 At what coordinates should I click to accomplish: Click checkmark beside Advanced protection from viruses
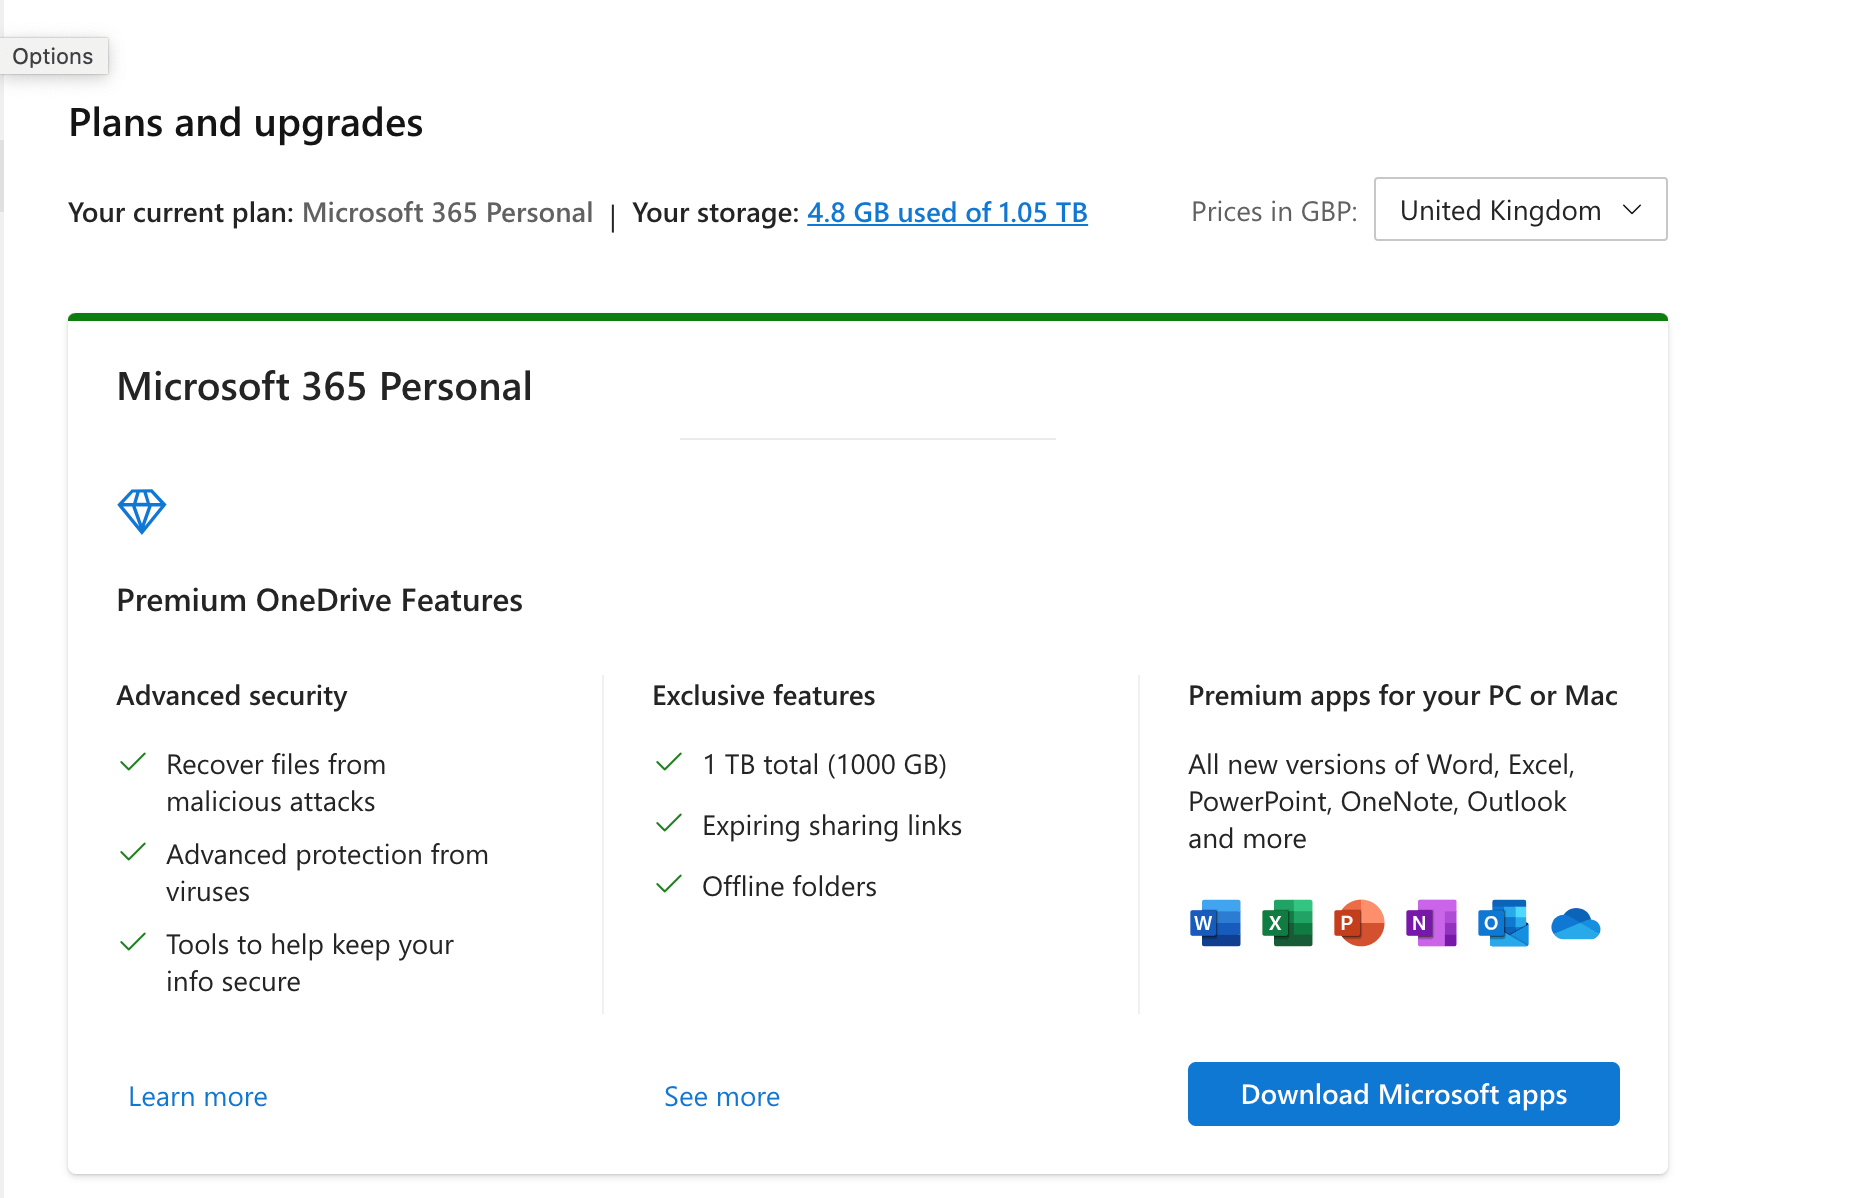[133, 853]
